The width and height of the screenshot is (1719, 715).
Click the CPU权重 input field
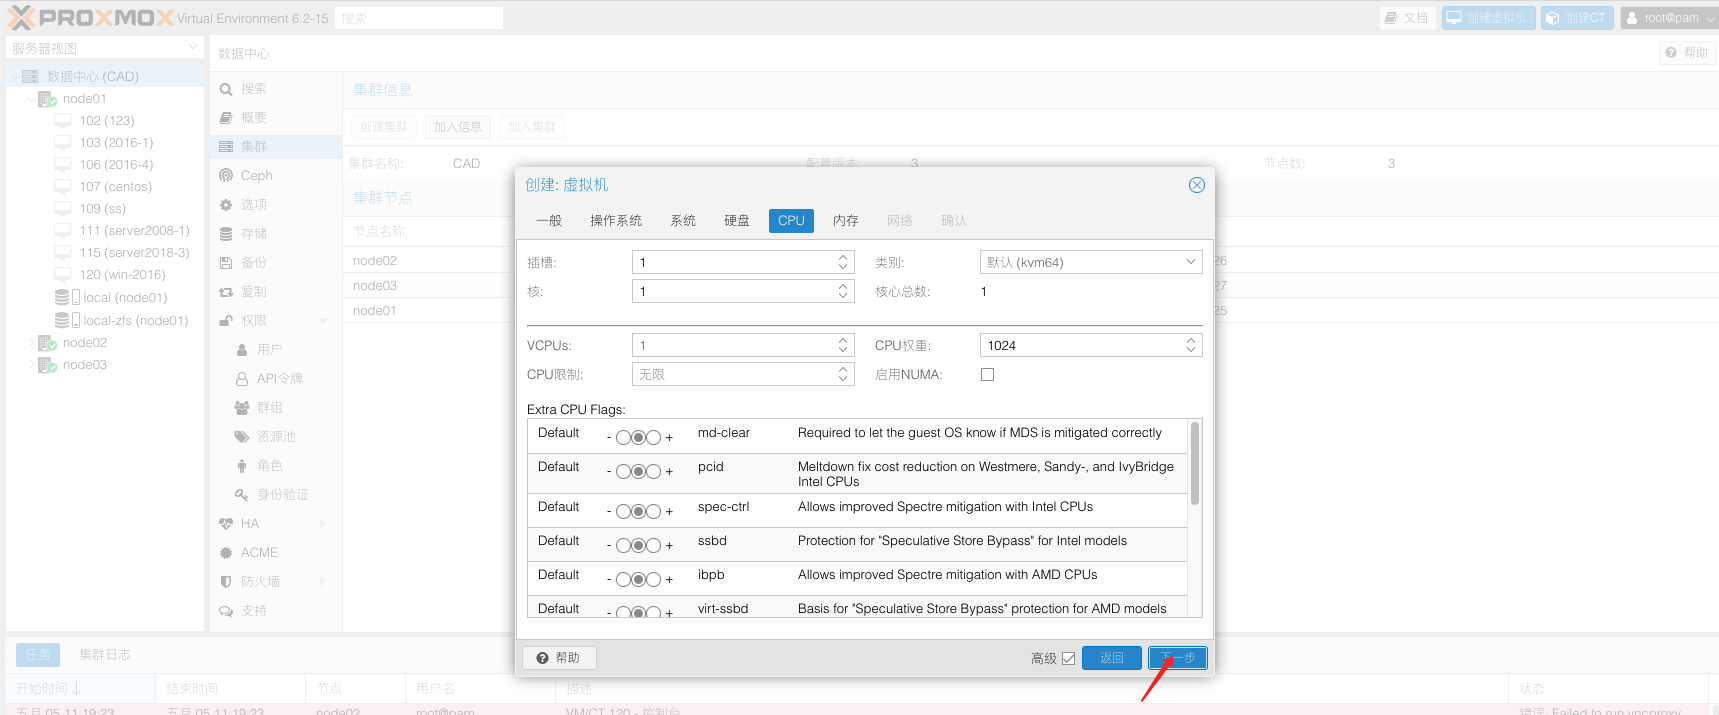[1080, 345]
